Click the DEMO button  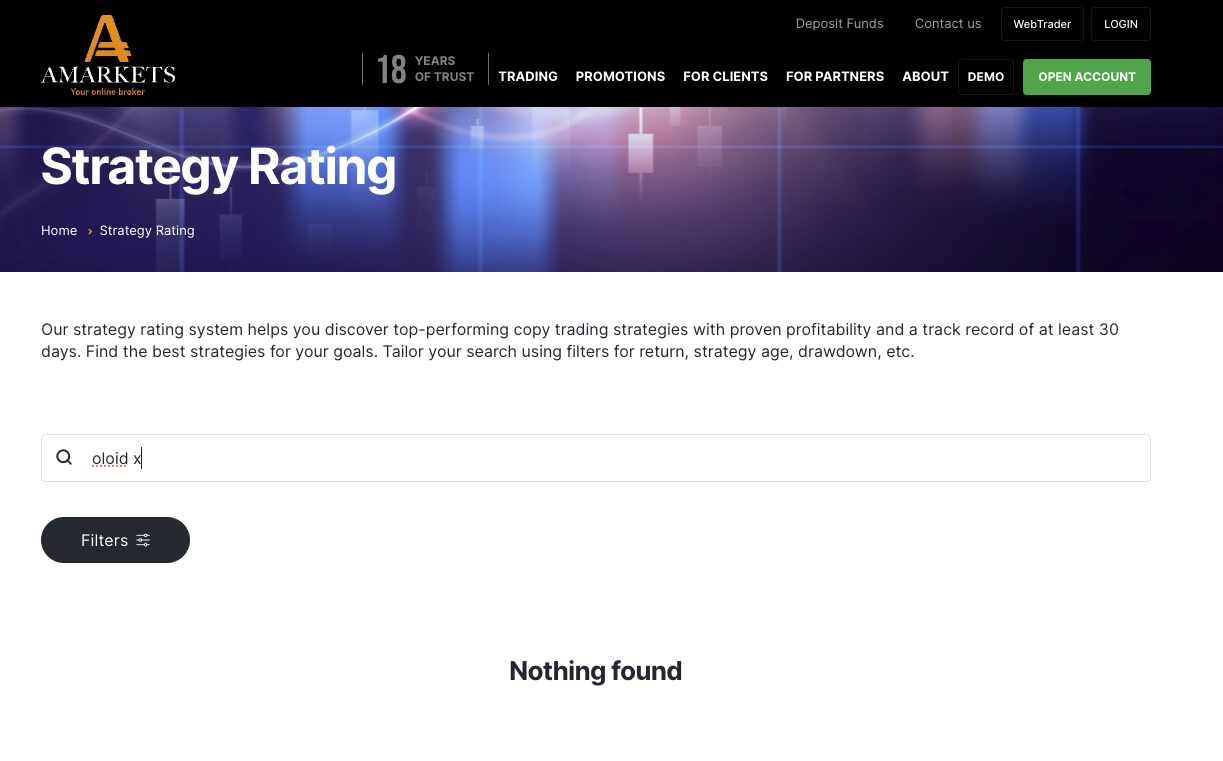pos(986,77)
